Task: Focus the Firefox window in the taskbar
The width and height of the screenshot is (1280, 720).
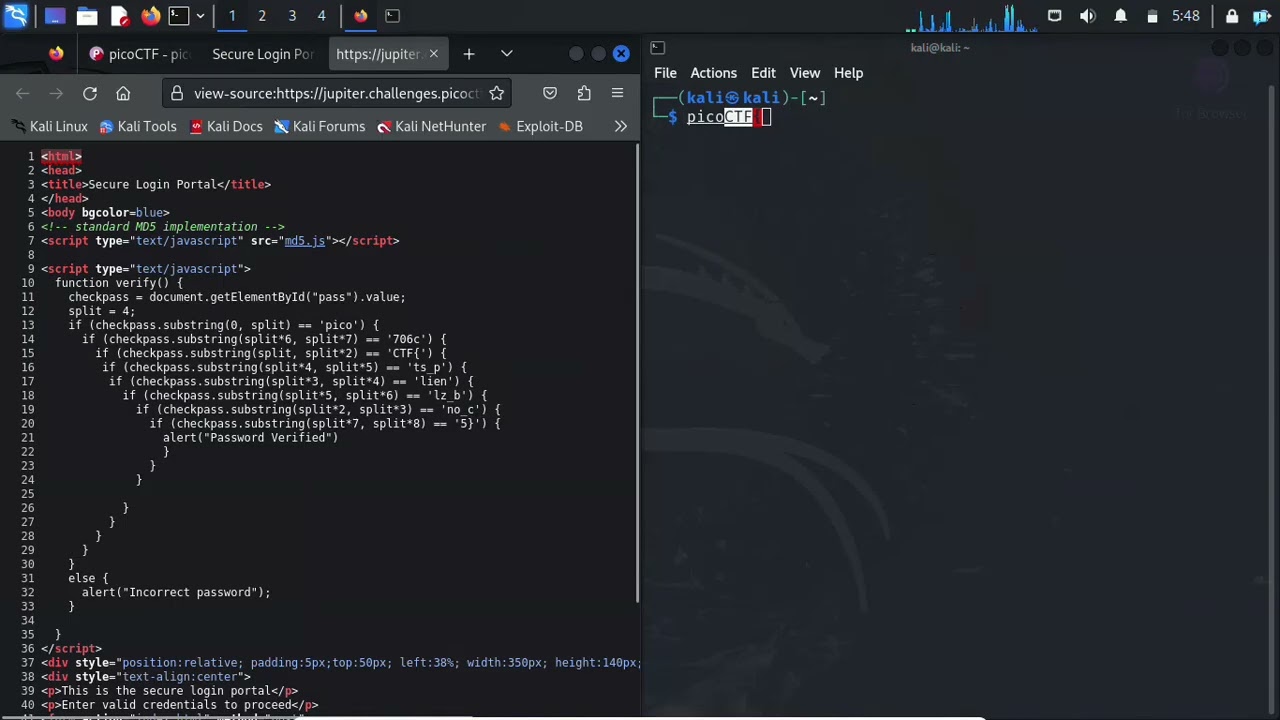Action: pos(361,16)
